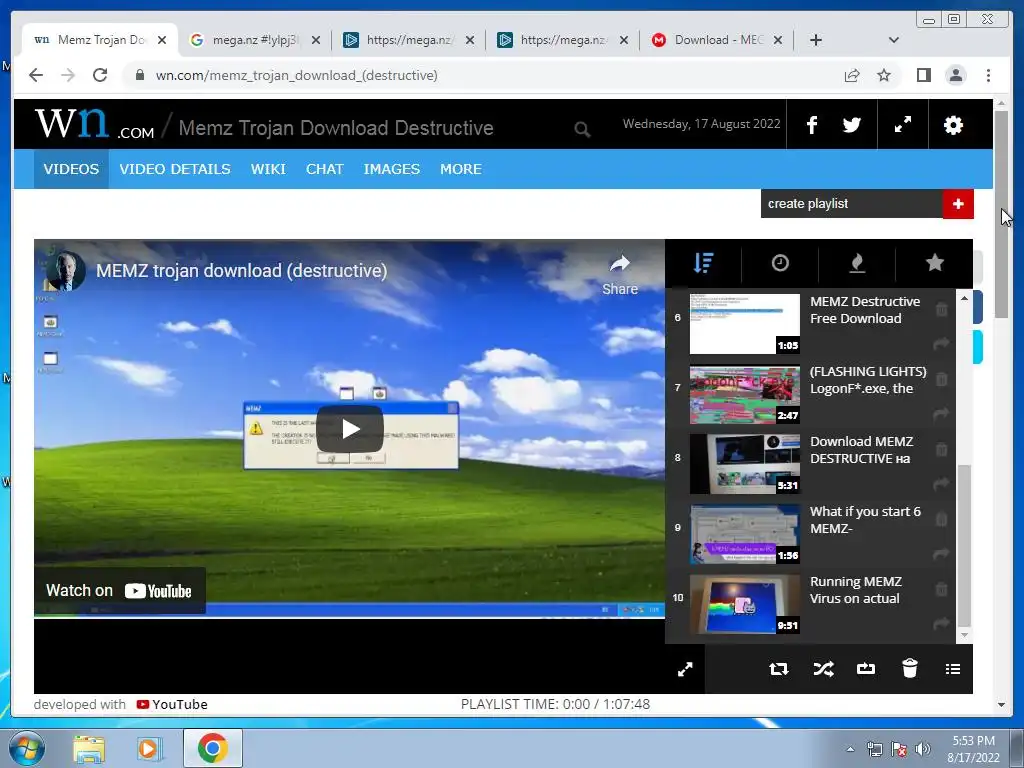Click MEMZ trojan download video title

(x=242, y=270)
